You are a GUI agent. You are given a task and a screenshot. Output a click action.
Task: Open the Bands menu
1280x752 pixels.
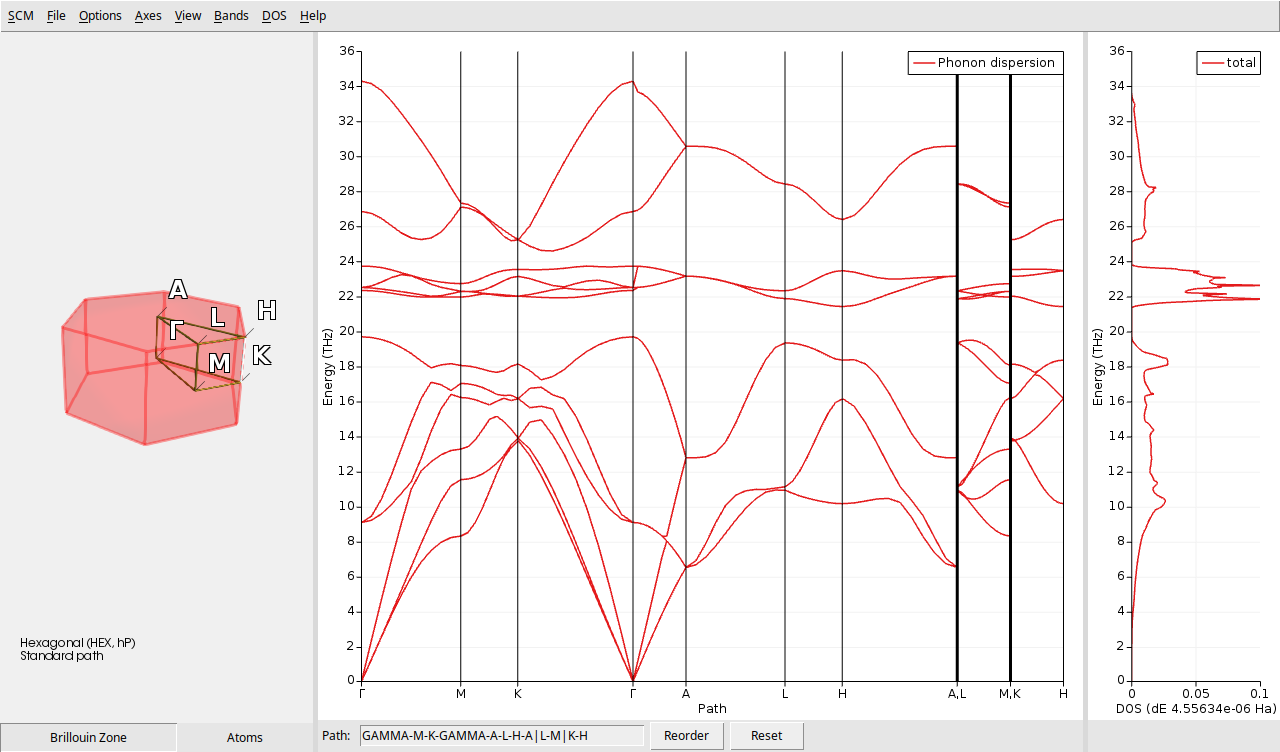[x=231, y=16]
